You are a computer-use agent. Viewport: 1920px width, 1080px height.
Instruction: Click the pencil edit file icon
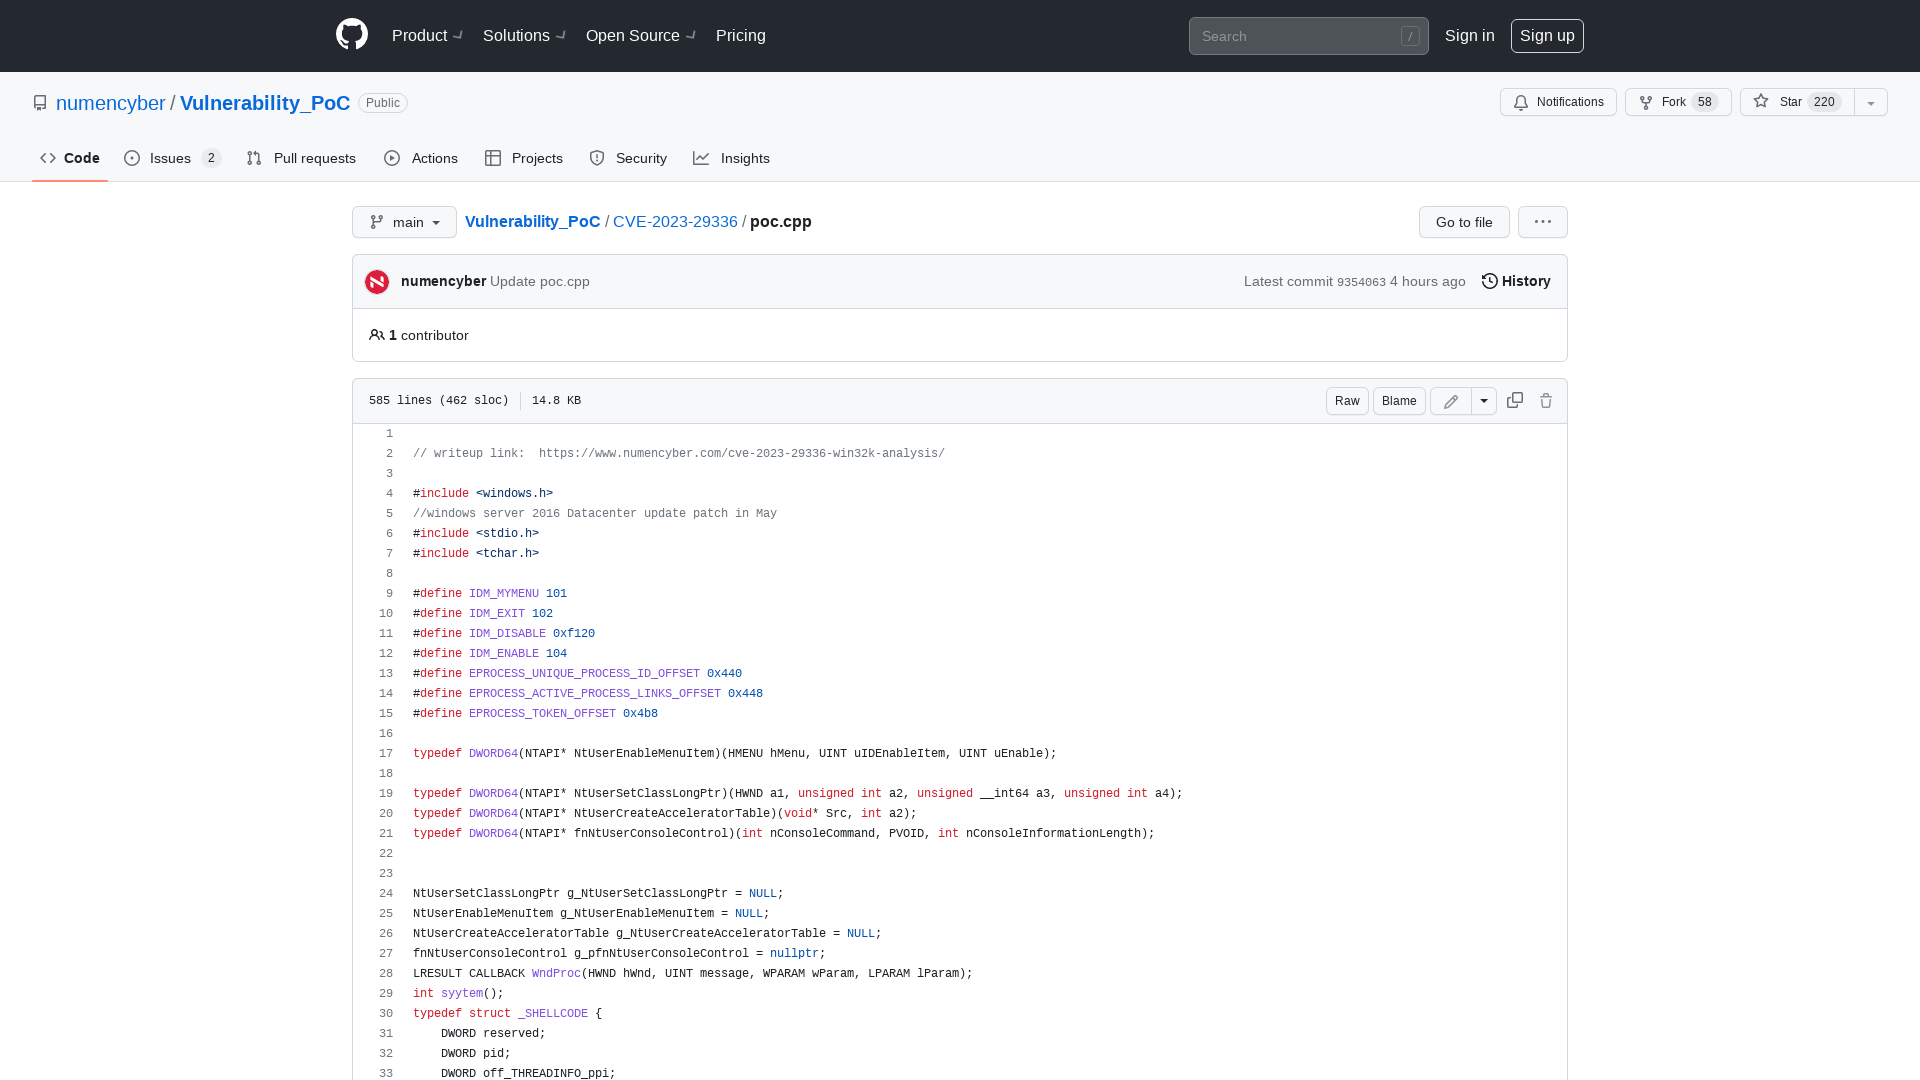[x=1451, y=401]
